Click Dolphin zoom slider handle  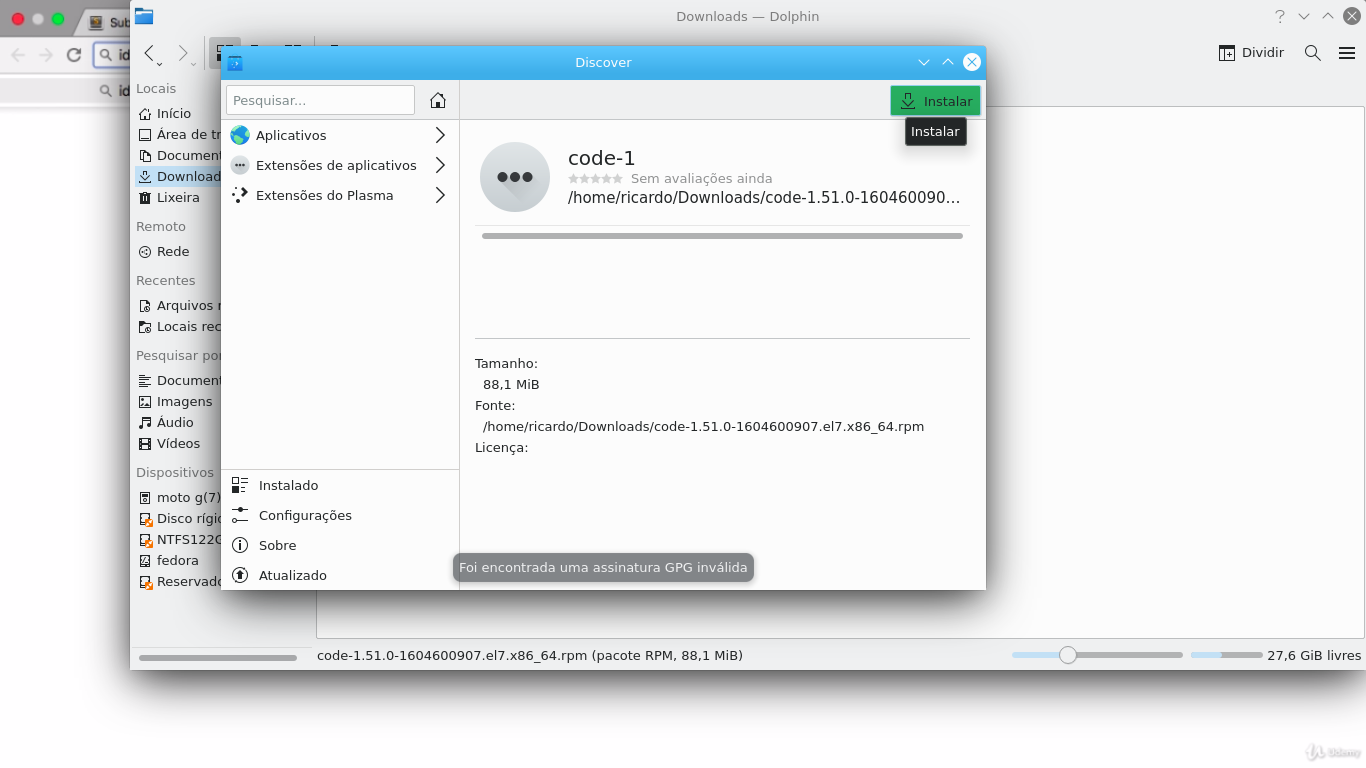(x=1068, y=655)
